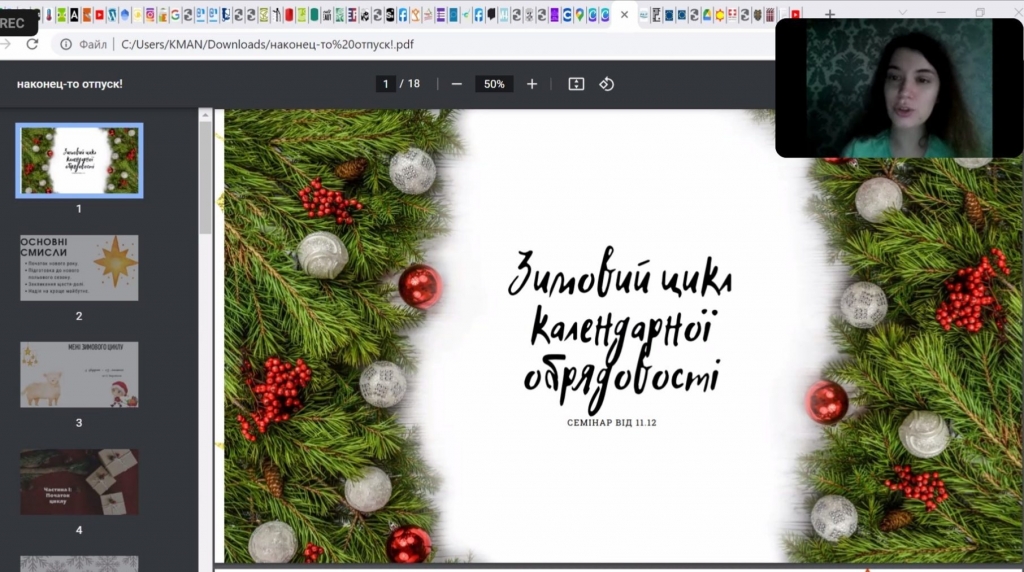Go to page 4 thumbnail
The image size is (1024, 572).
click(x=79, y=481)
